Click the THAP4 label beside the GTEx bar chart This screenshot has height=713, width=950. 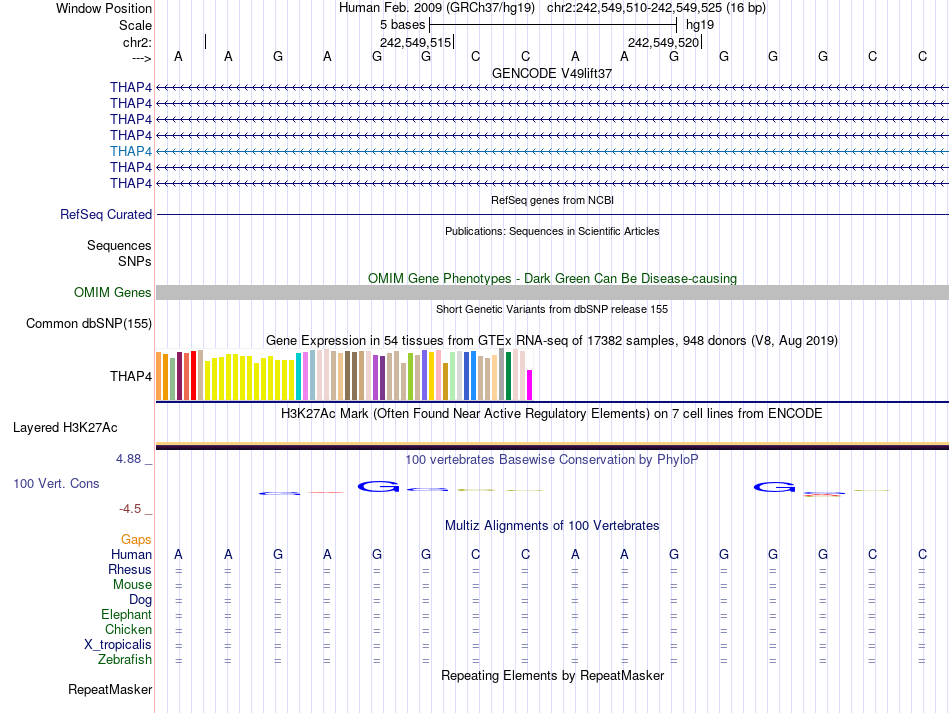coord(131,376)
